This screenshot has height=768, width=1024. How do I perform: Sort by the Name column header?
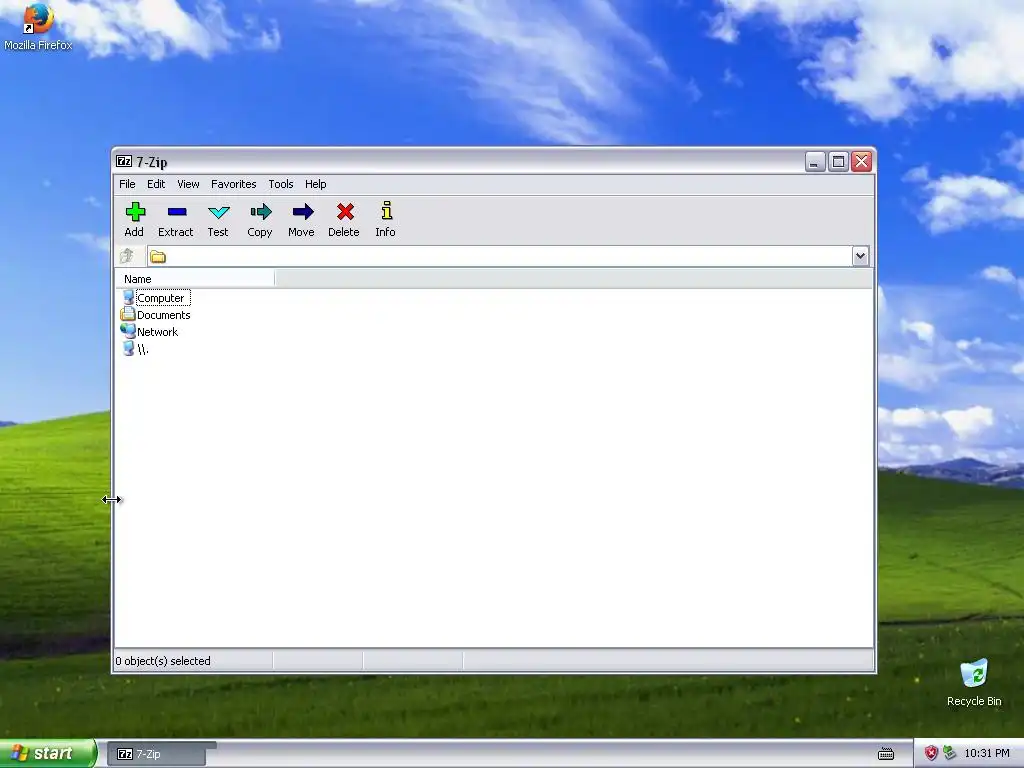195,279
